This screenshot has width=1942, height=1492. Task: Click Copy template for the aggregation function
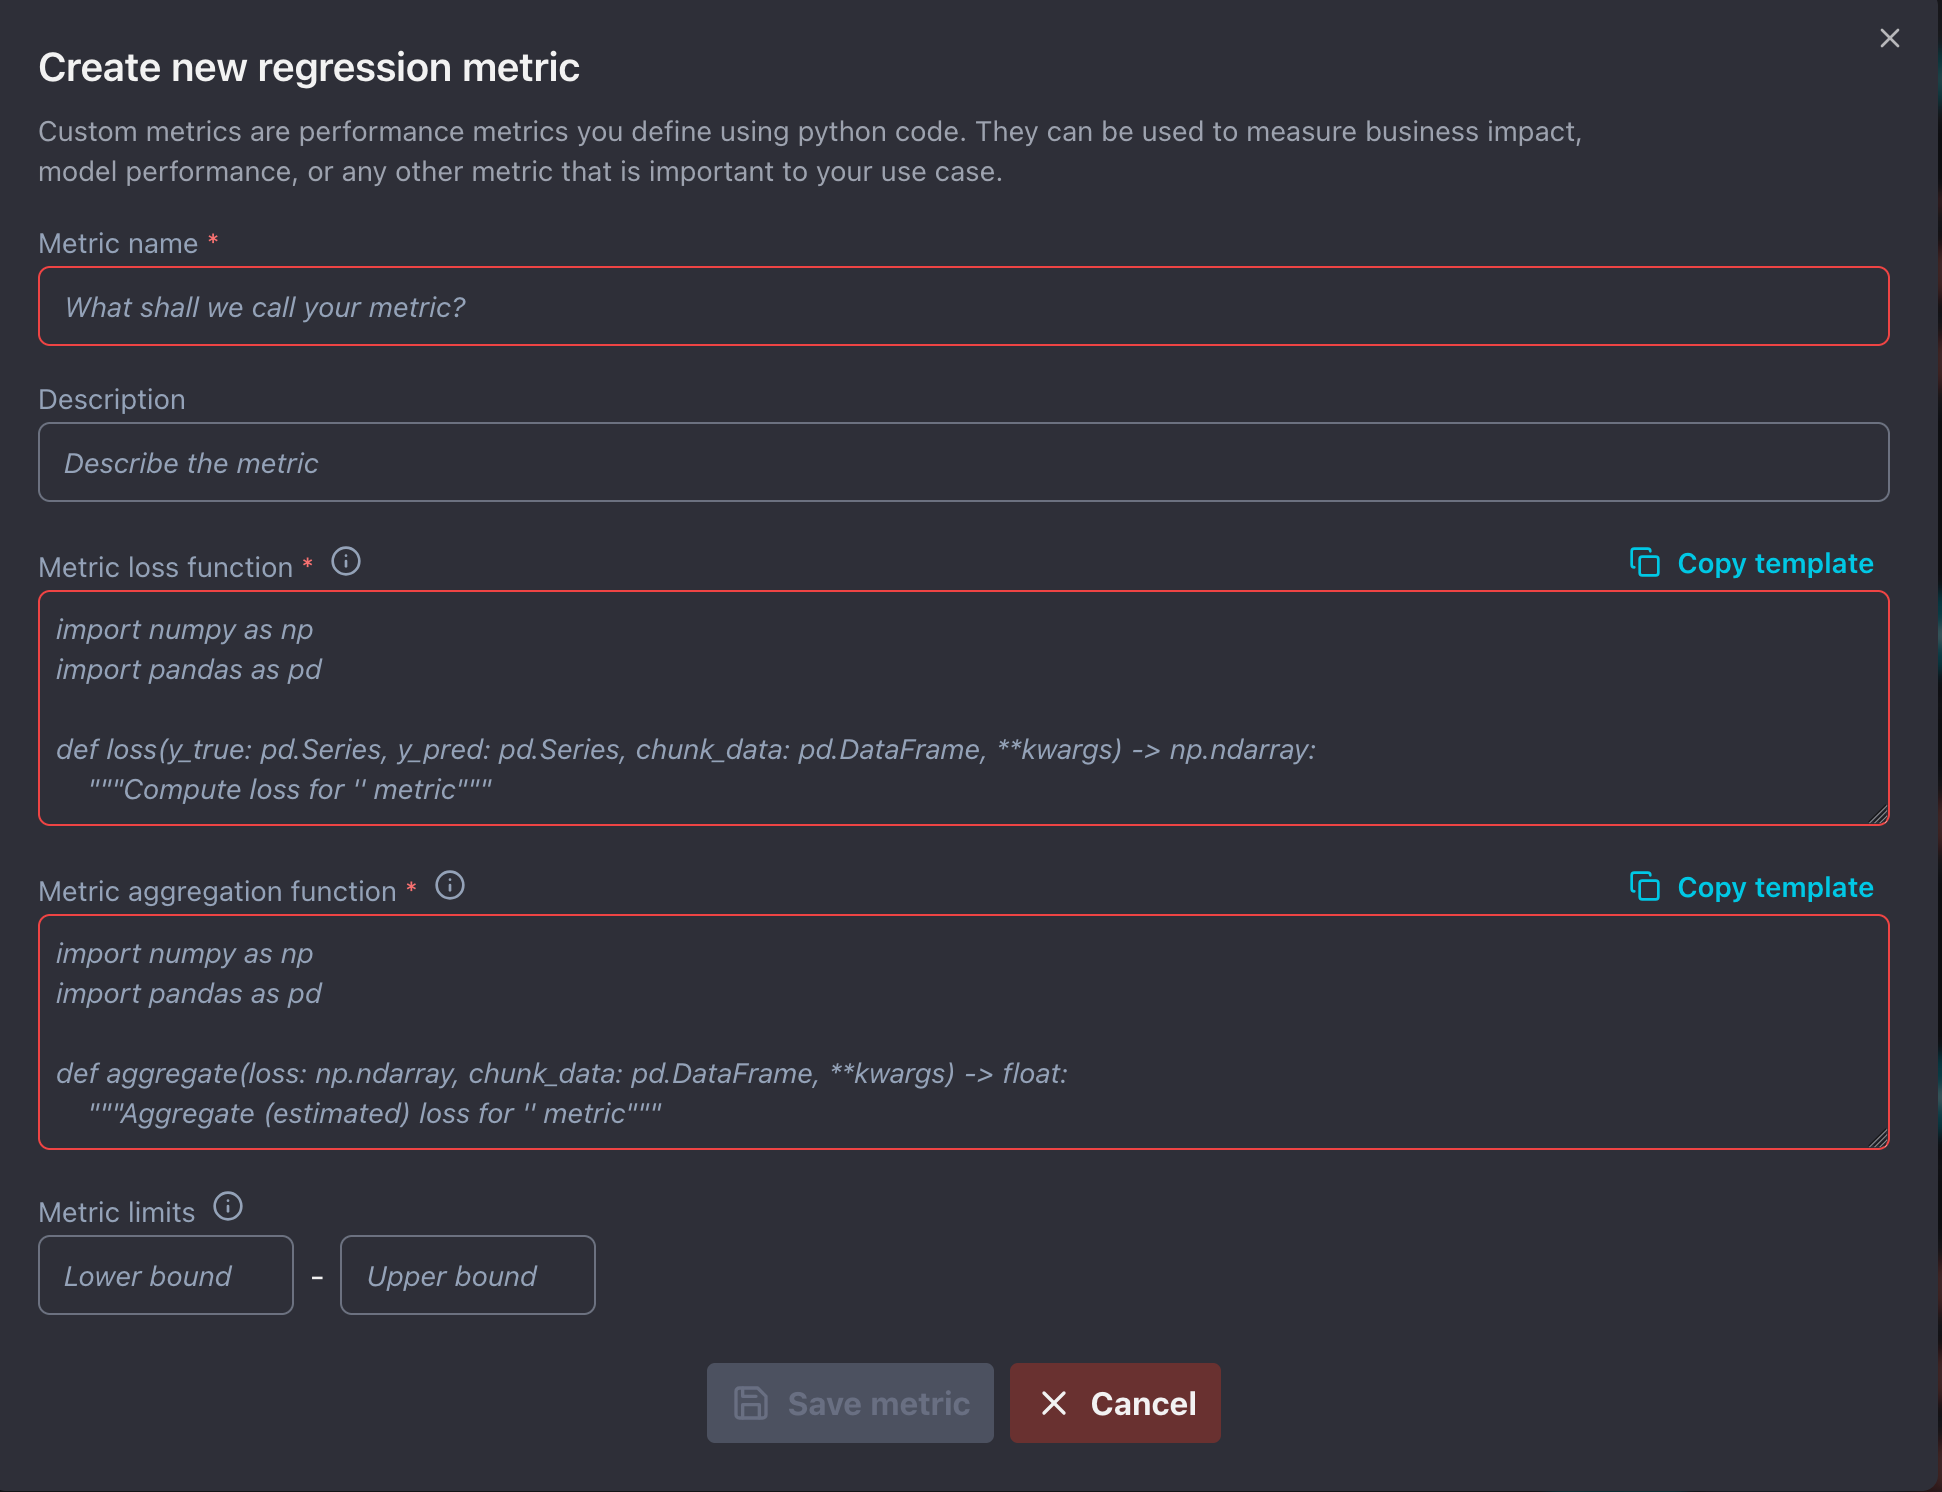pos(1775,887)
